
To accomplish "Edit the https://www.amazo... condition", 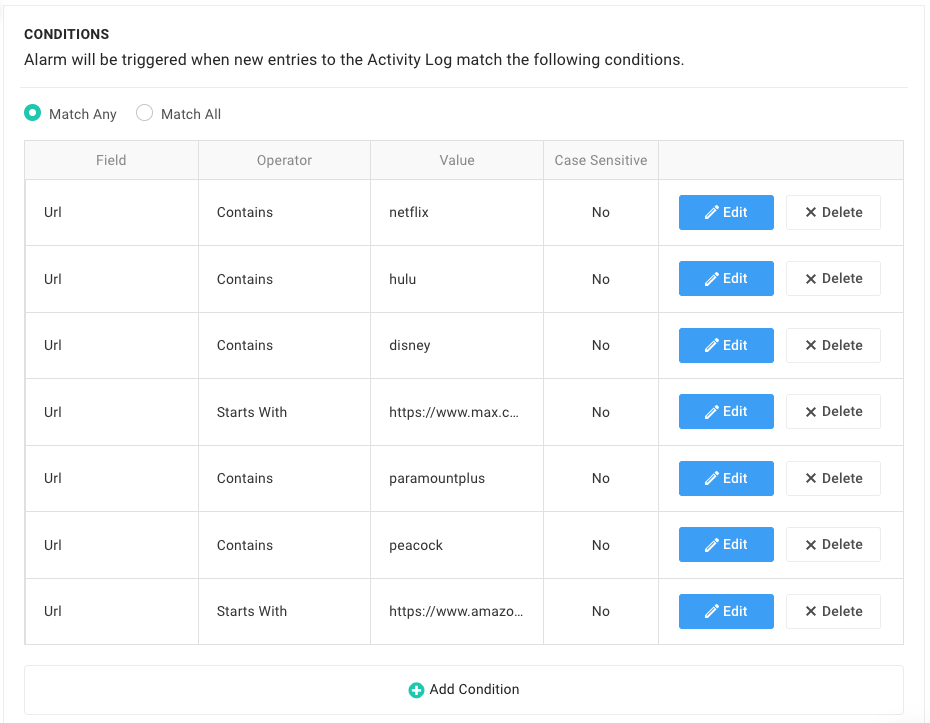I will tap(726, 611).
